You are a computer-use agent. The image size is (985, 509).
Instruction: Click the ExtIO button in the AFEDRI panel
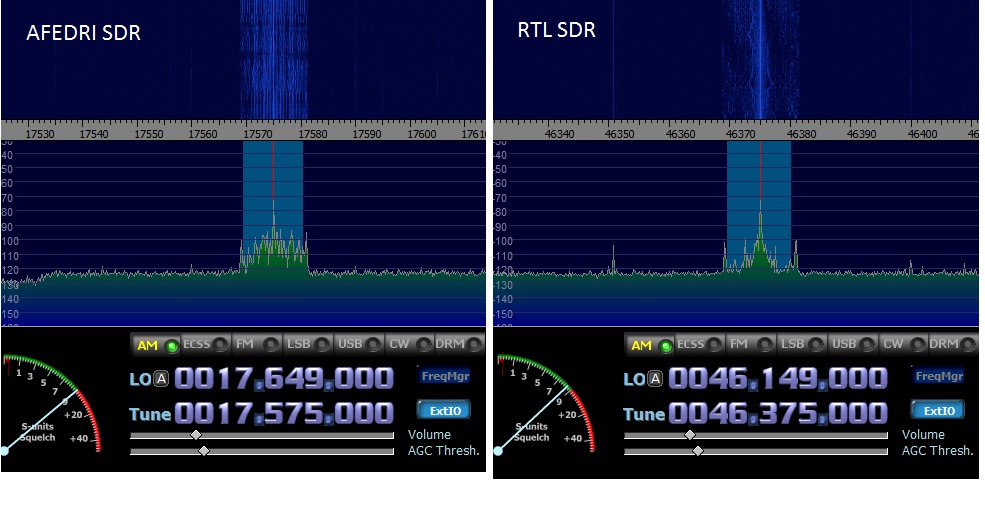(444, 410)
